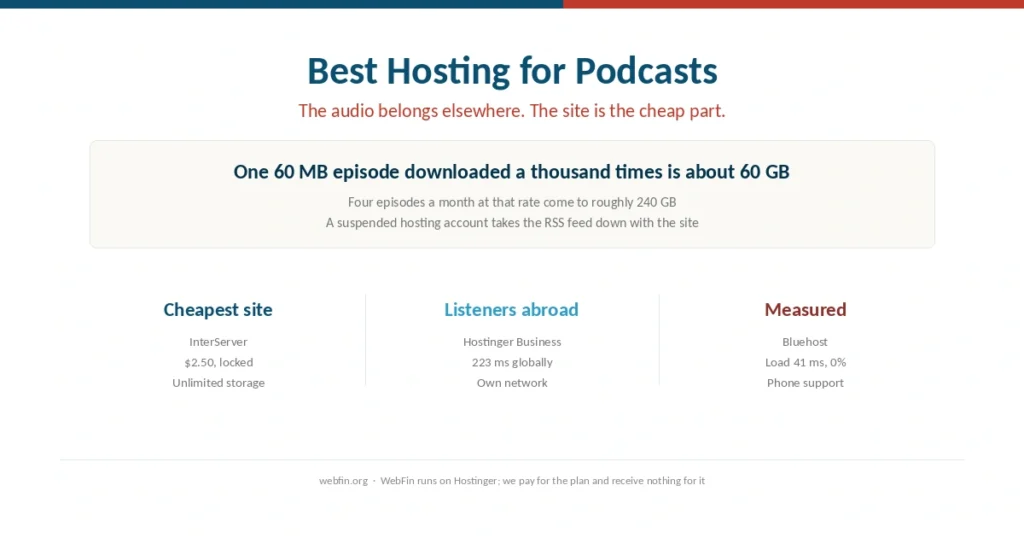Click the 'Load 41 ms, 0%' value
Screen dimensions: 1024x538
click(x=805, y=362)
